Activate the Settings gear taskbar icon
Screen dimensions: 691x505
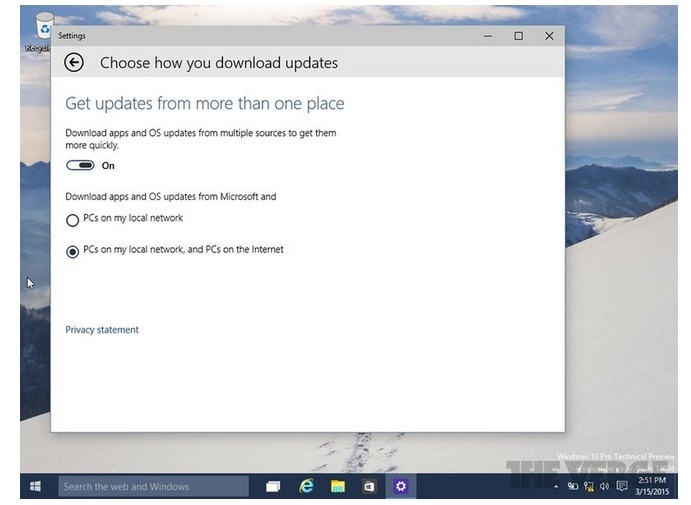[x=401, y=486]
